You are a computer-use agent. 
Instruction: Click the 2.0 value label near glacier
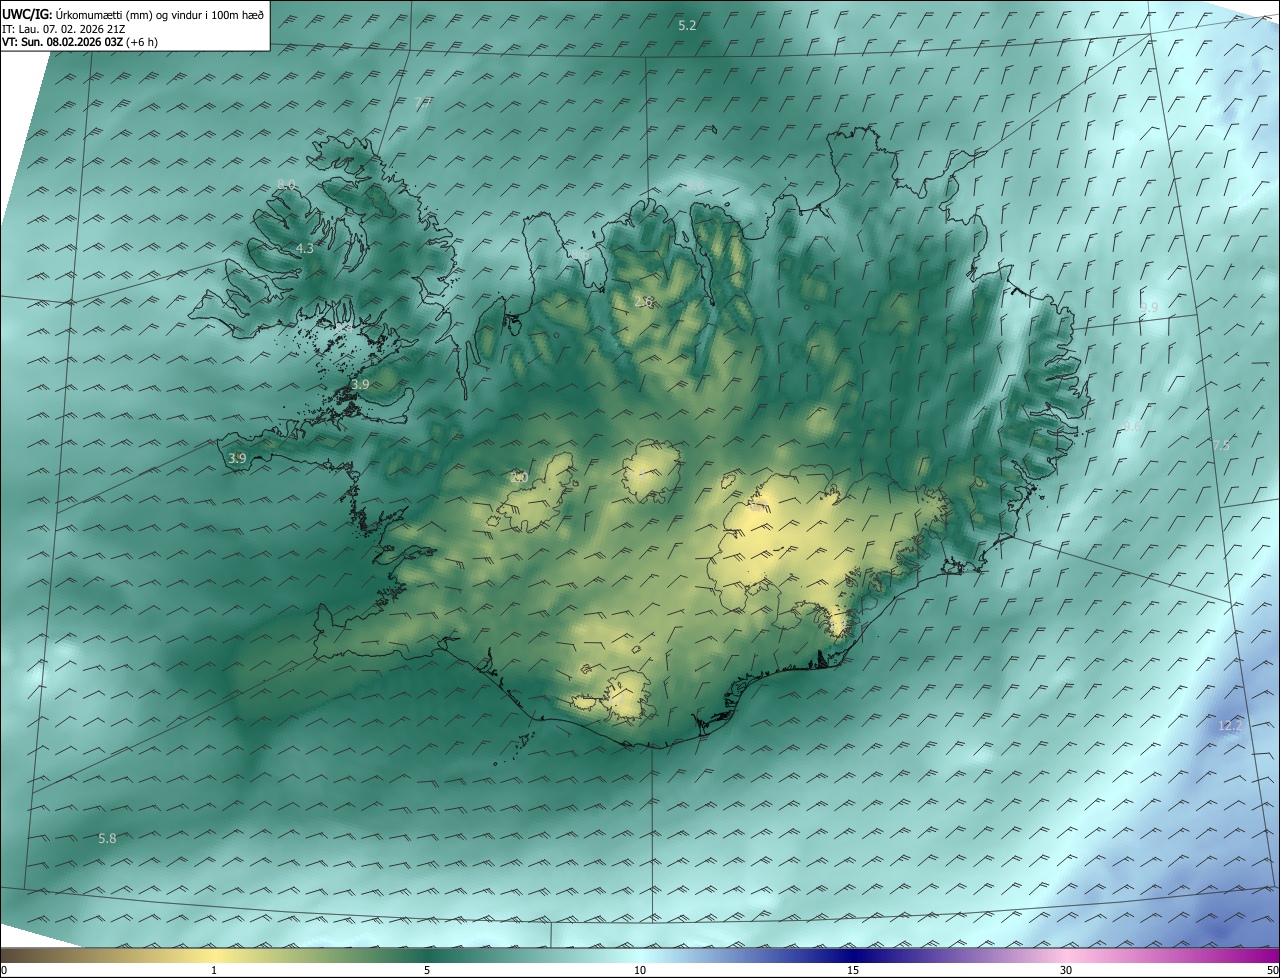(518, 477)
